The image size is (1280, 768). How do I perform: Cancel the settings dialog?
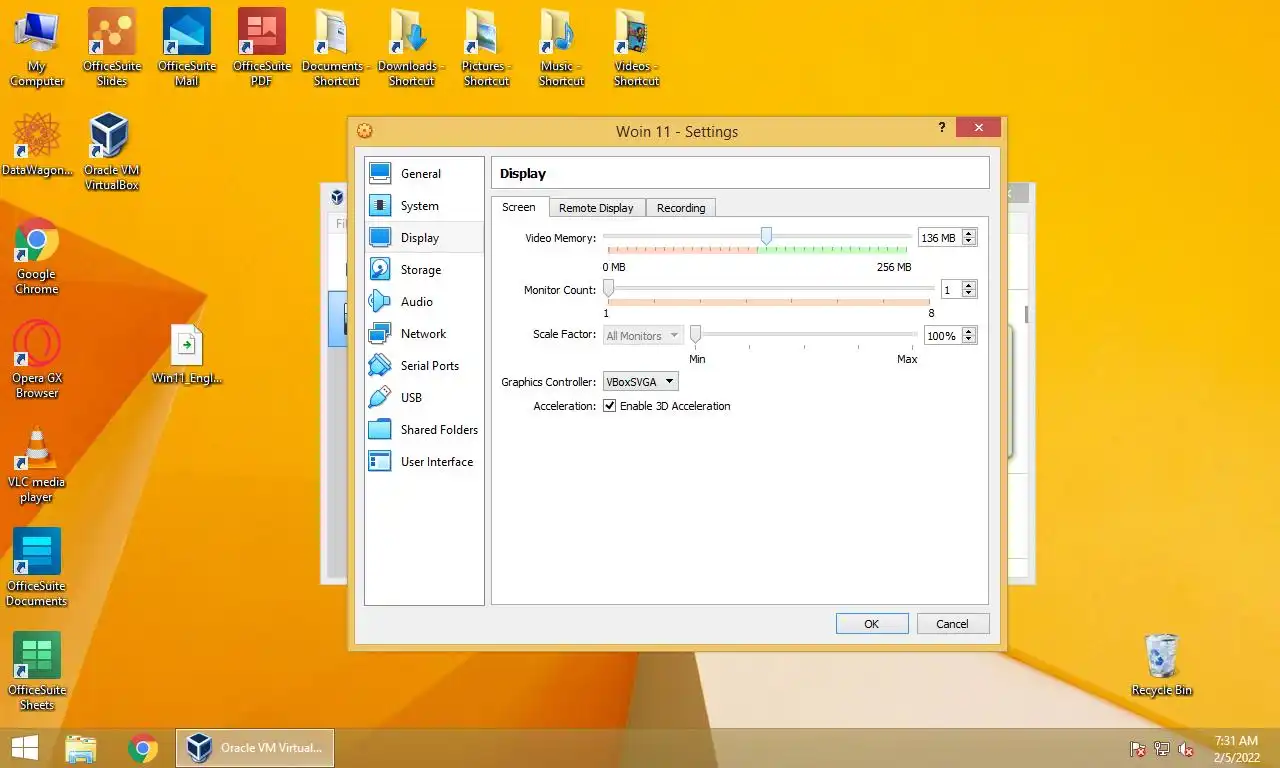(x=952, y=624)
